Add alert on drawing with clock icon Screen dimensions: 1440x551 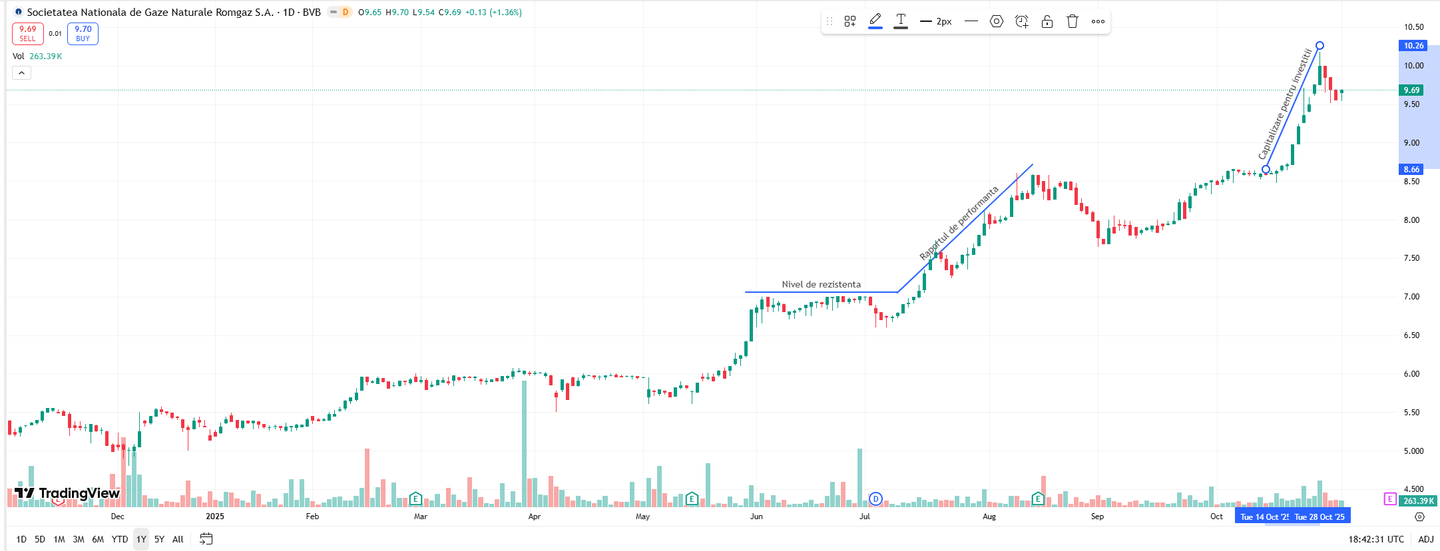(1021, 21)
